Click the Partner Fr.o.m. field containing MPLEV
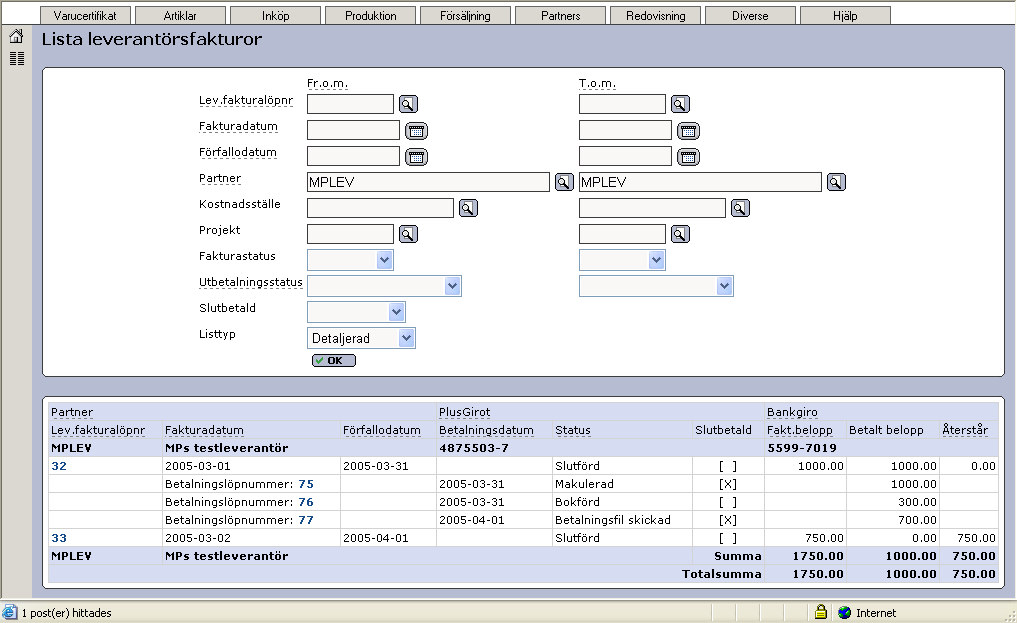 (428, 182)
